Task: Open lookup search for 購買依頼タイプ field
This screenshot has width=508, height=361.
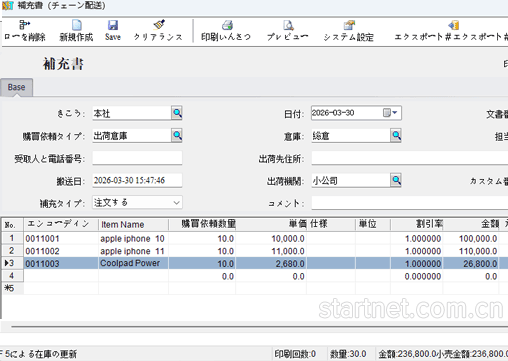Action: pos(177,135)
